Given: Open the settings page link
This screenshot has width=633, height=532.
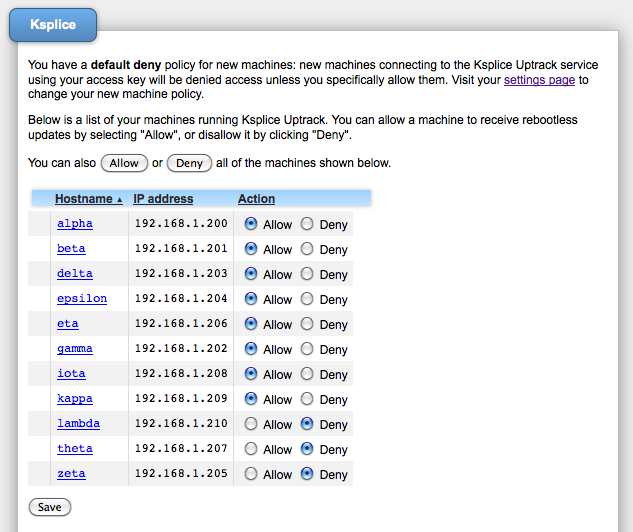Looking at the screenshot, I should (539, 79).
